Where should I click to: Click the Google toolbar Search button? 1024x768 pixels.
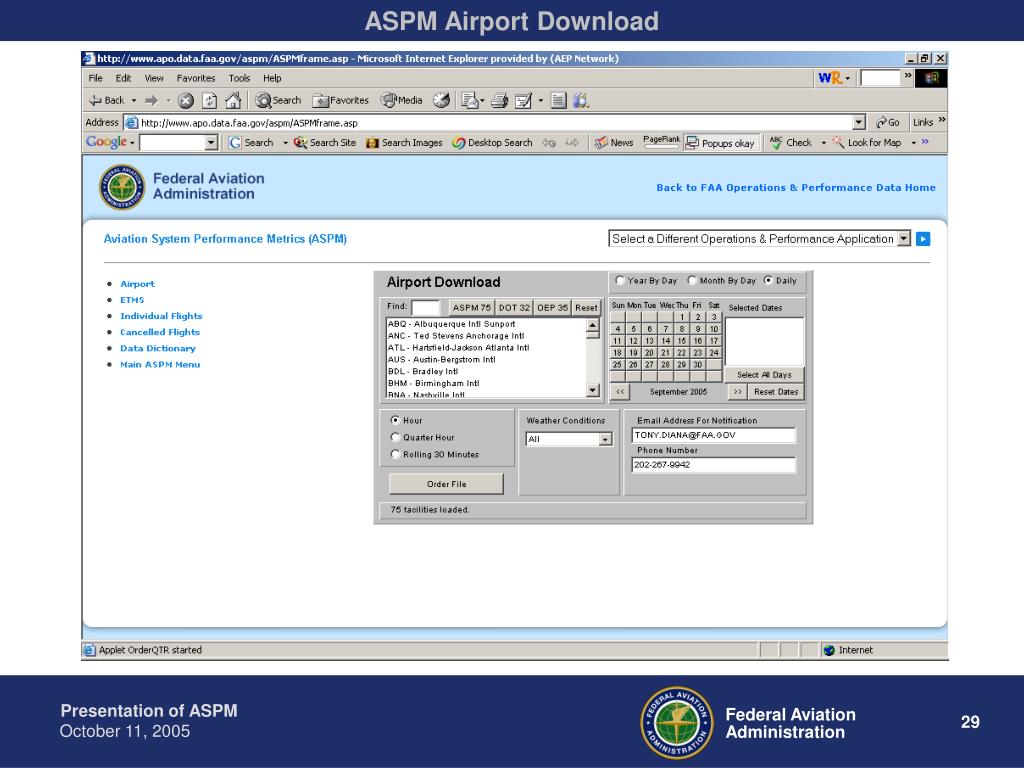tap(251, 142)
